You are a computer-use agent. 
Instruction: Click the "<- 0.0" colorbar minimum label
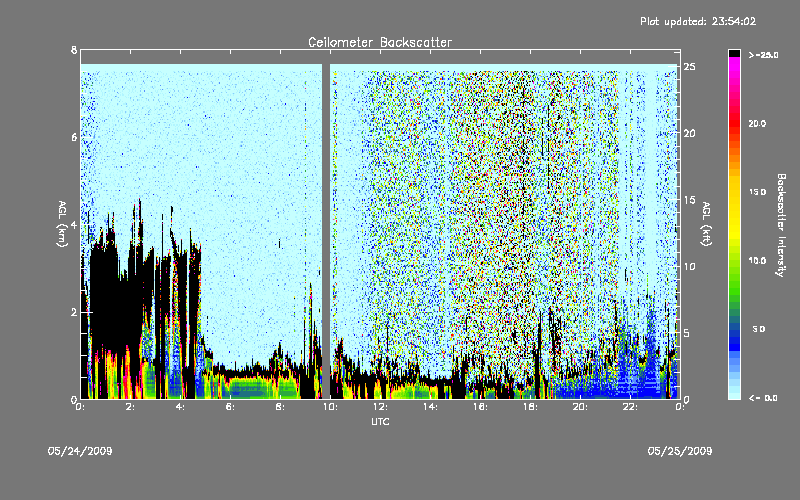pyautogui.click(x=763, y=398)
